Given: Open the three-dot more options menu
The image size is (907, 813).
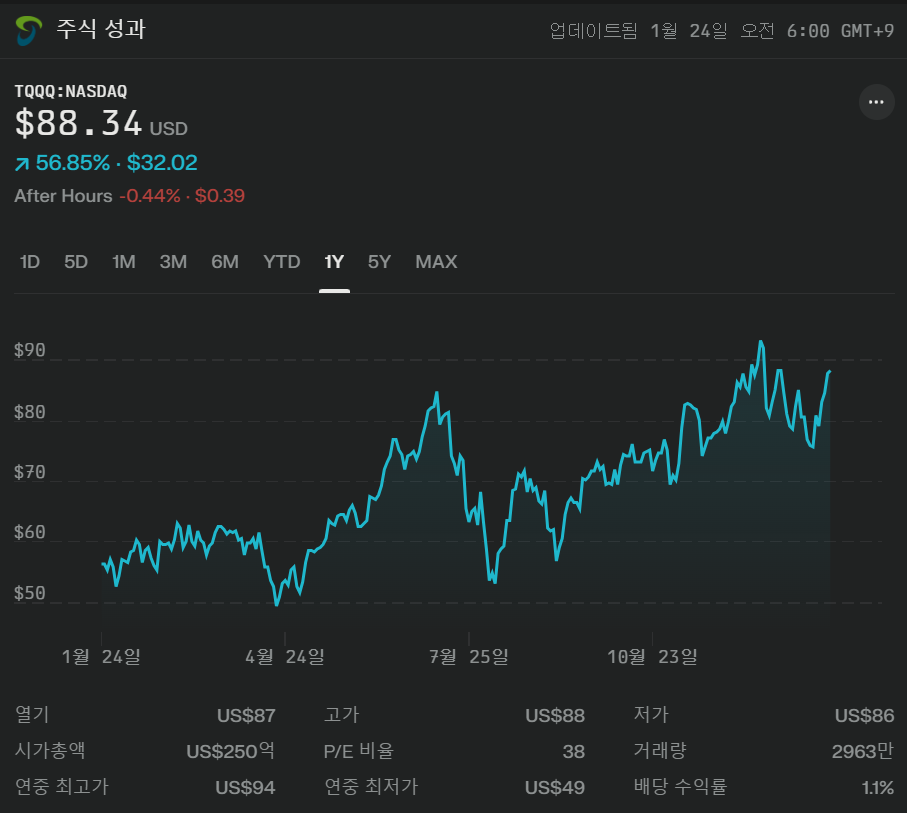Looking at the screenshot, I should [876, 102].
